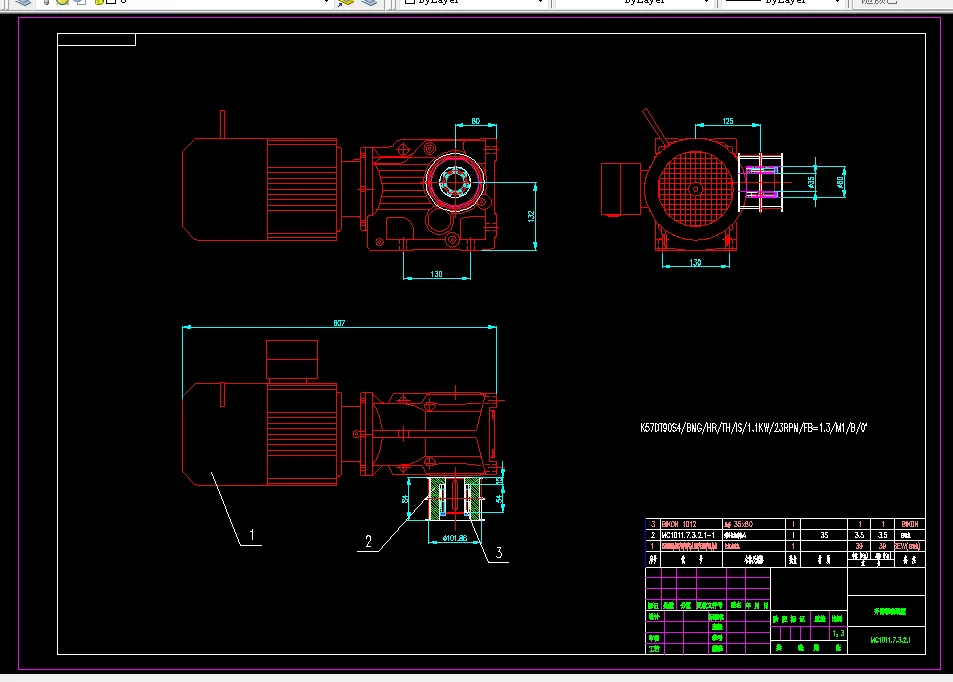Select the 80 dimension above the front view
This screenshot has height=682, width=953.
tap(476, 122)
